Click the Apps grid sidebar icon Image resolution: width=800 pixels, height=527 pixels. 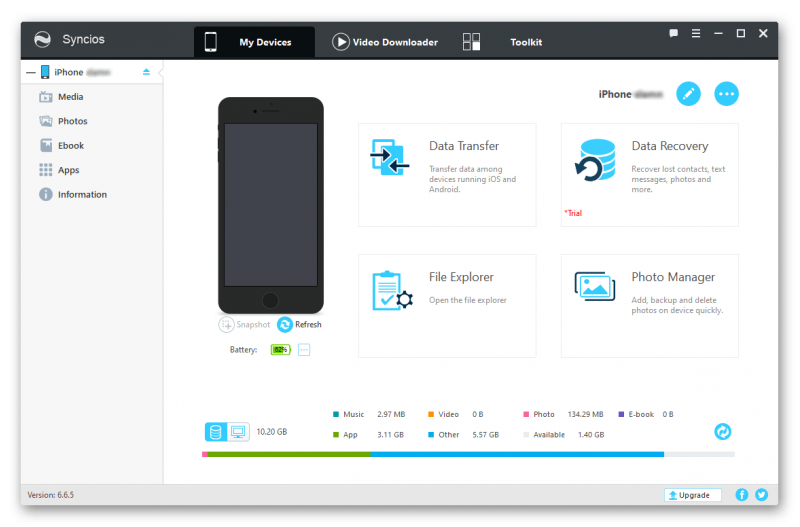point(45,170)
